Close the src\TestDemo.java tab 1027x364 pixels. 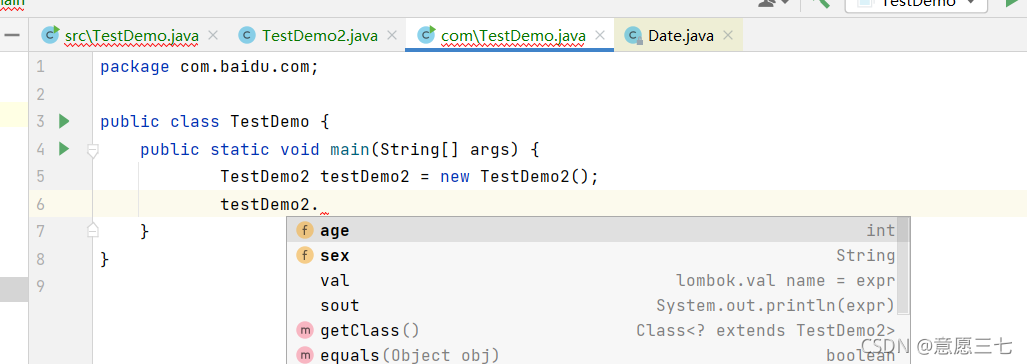point(212,35)
